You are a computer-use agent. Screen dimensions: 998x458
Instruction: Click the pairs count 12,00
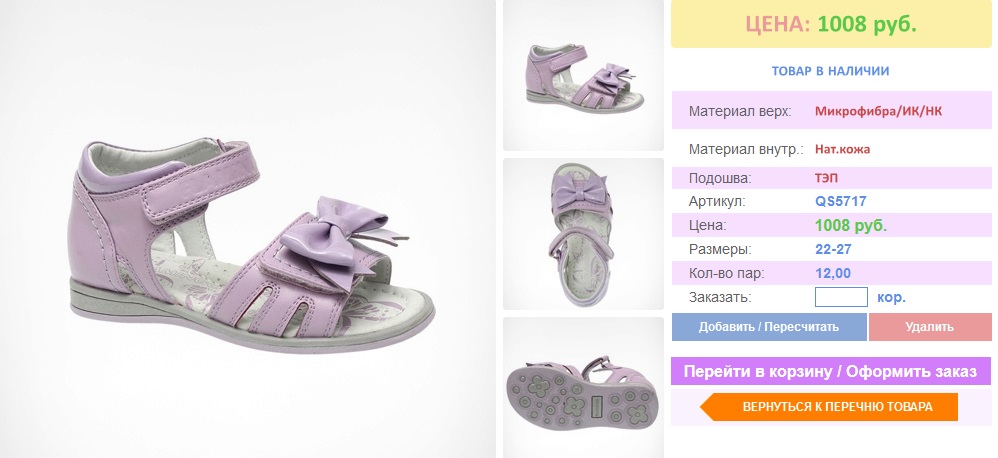coord(833,274)
